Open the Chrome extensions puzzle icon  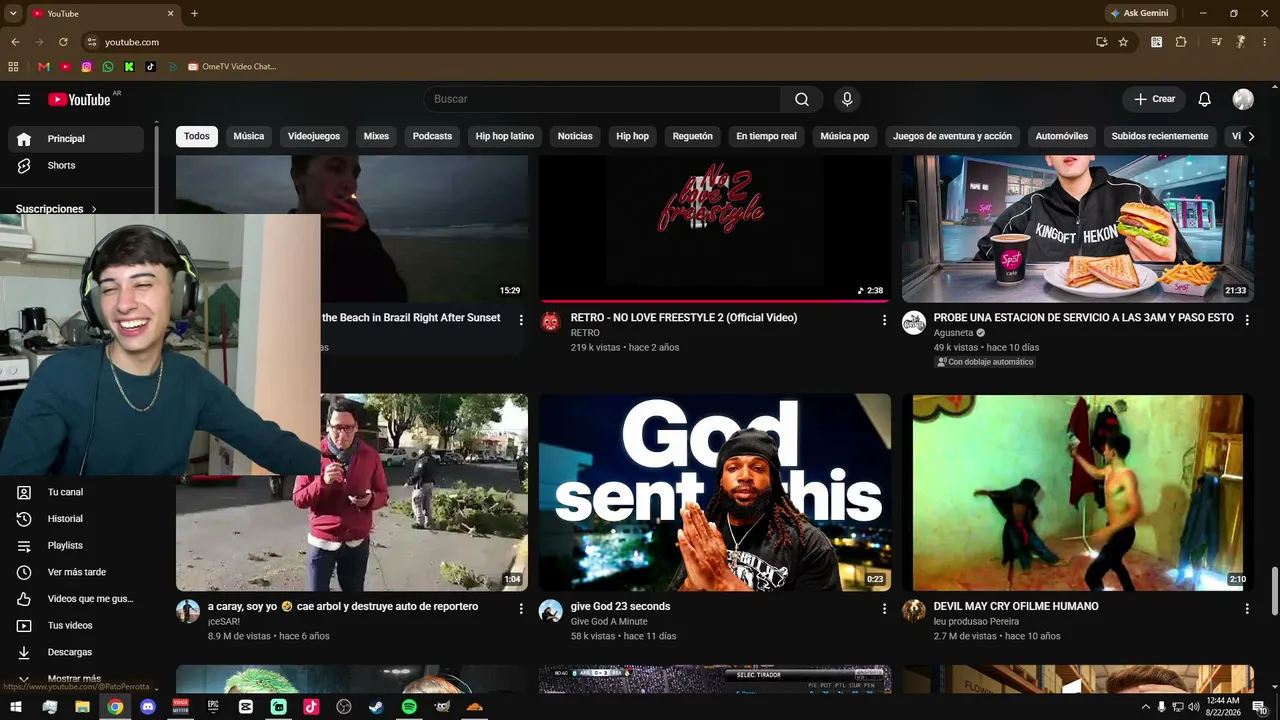[1181, 42]
